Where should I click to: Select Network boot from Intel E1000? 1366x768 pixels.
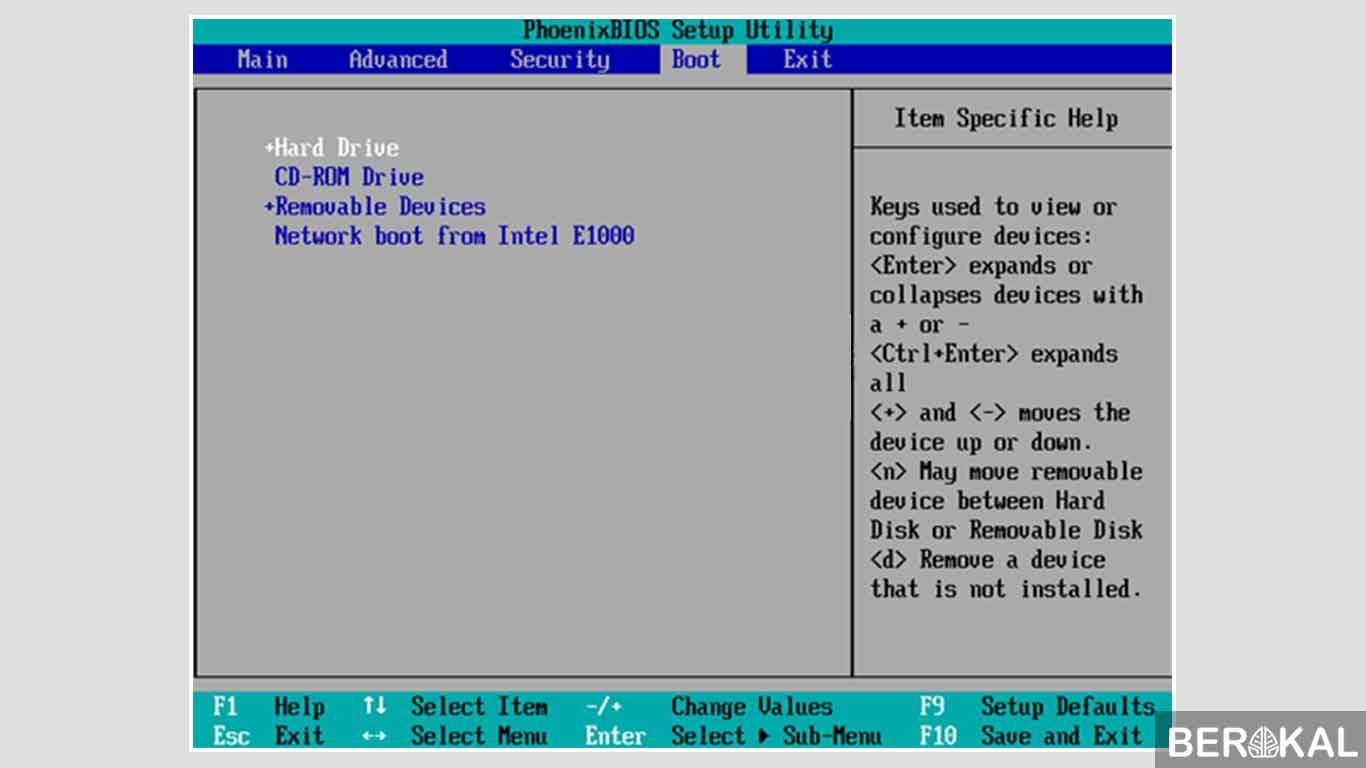[x=454, y=236]
